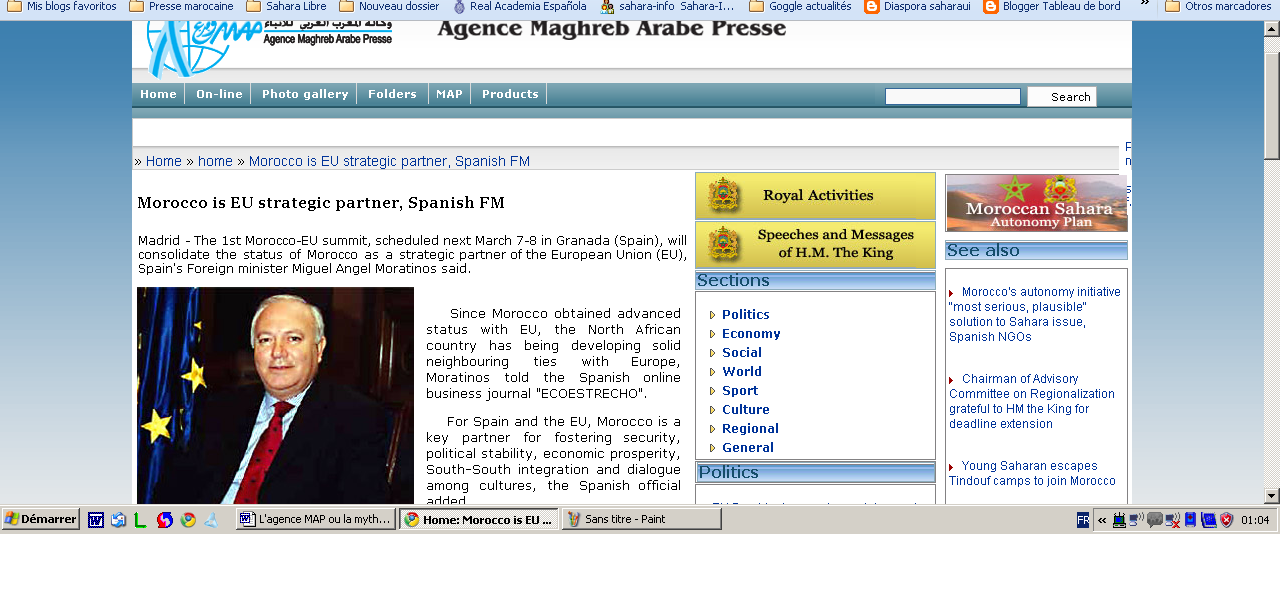Show hidden bookmarks with the chevron

click(1145, 5)
